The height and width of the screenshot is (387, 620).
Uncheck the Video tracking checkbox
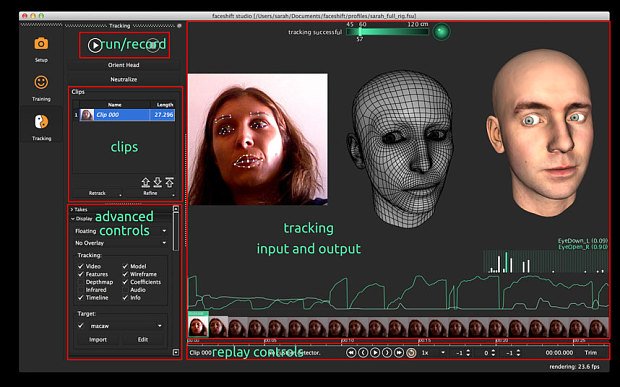point(81,266)
